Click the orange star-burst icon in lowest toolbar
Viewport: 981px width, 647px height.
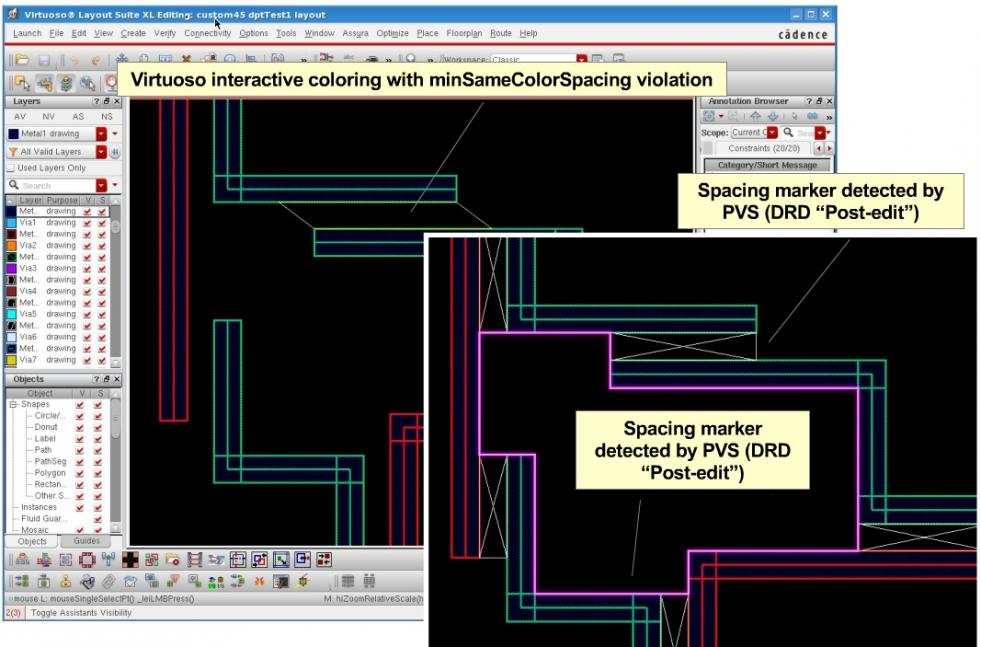tap(259, 581)
